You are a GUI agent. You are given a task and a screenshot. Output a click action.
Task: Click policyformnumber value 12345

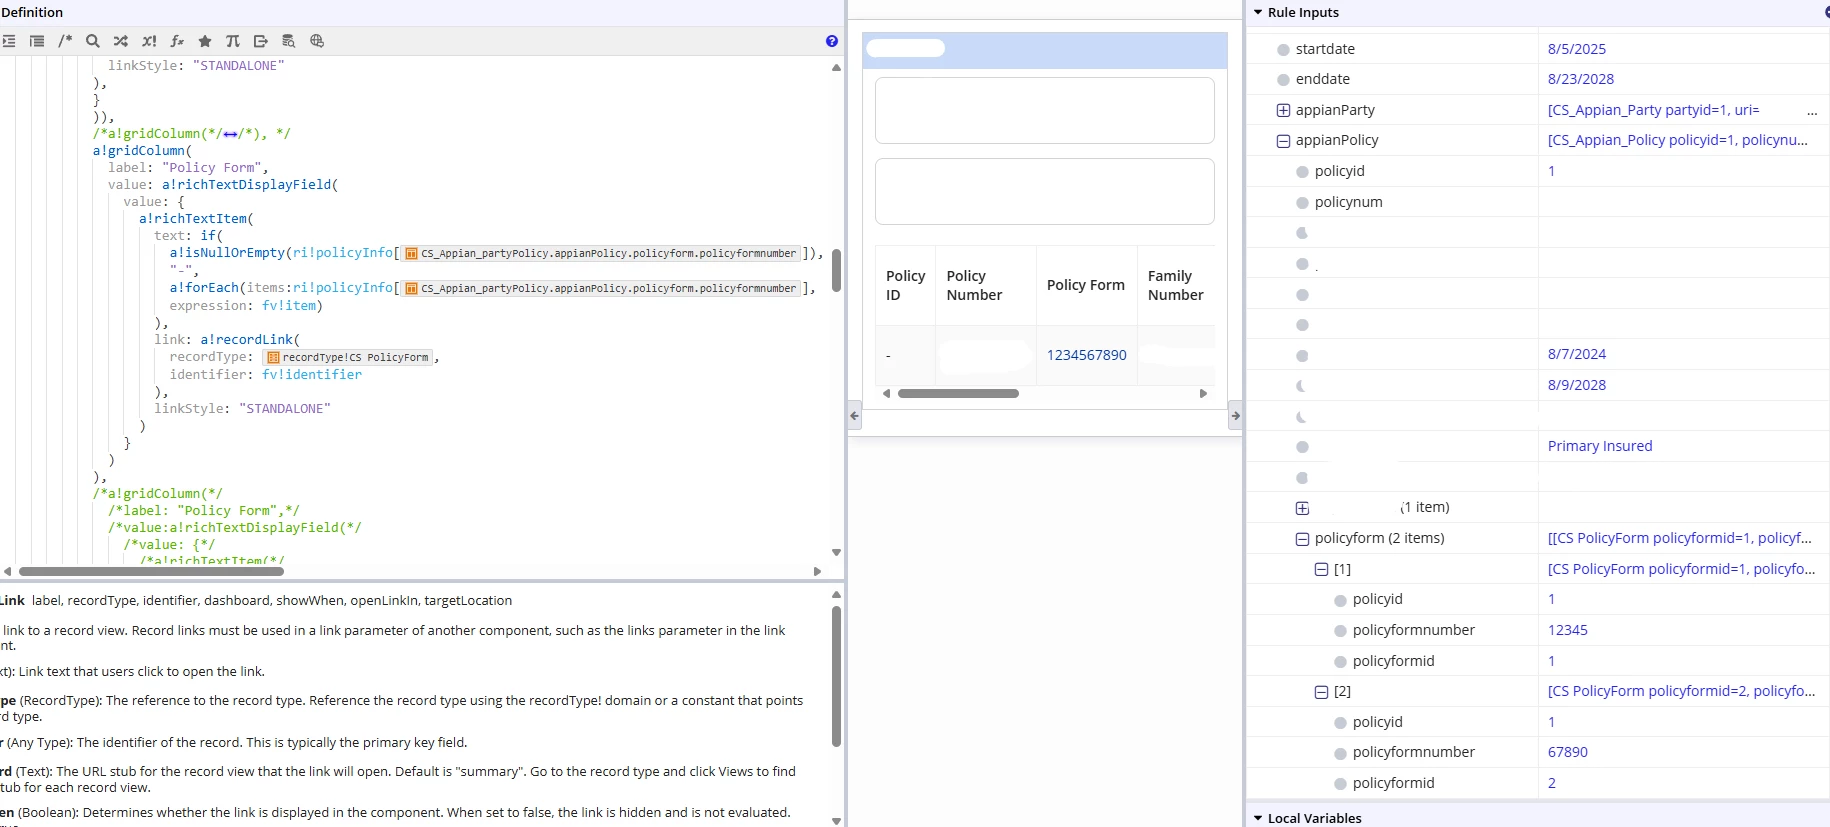1568,630
